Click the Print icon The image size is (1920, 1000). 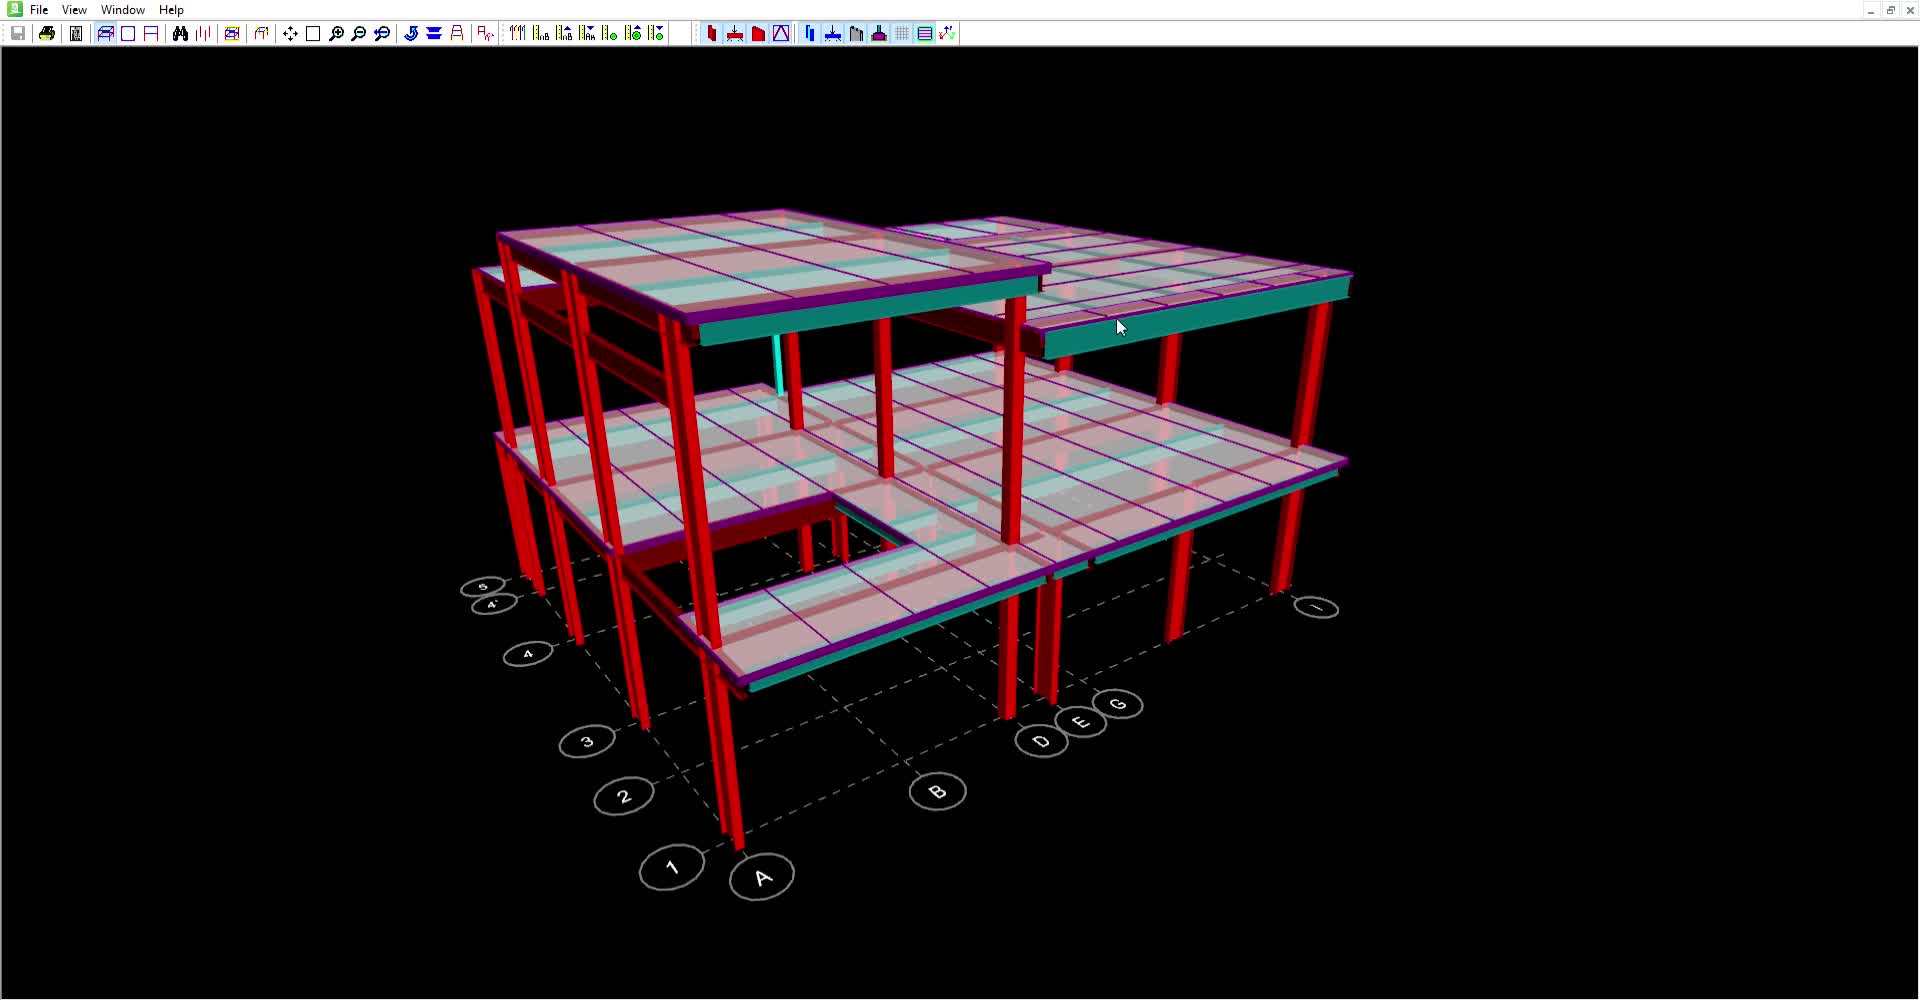point(47,34)
